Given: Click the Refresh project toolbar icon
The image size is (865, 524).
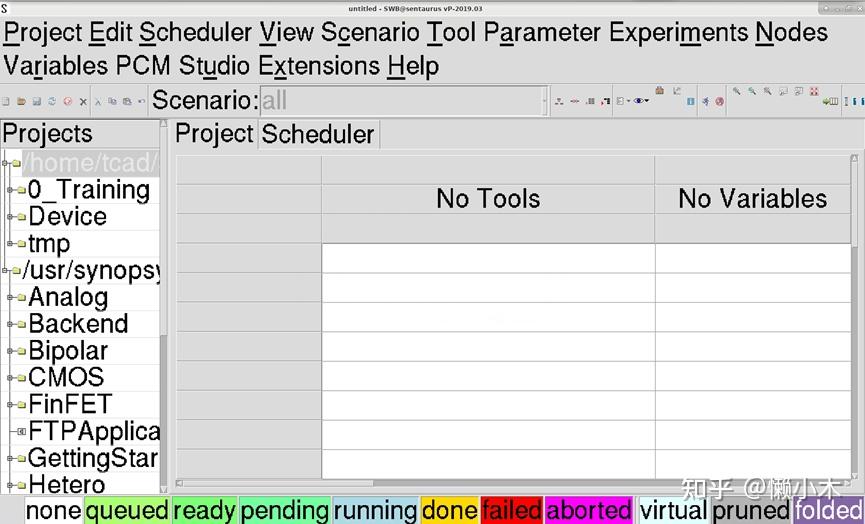Looking at the screenshot, I should coord(52,101).
